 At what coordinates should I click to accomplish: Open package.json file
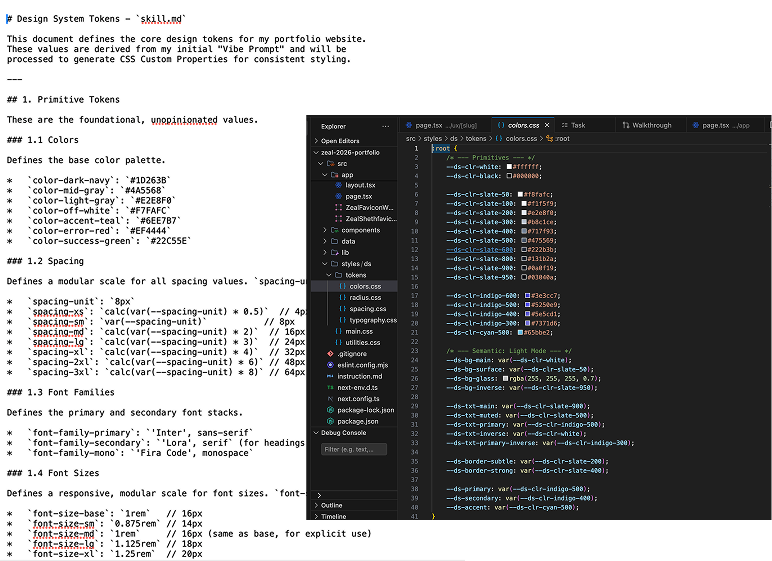(x=358, y=421)
